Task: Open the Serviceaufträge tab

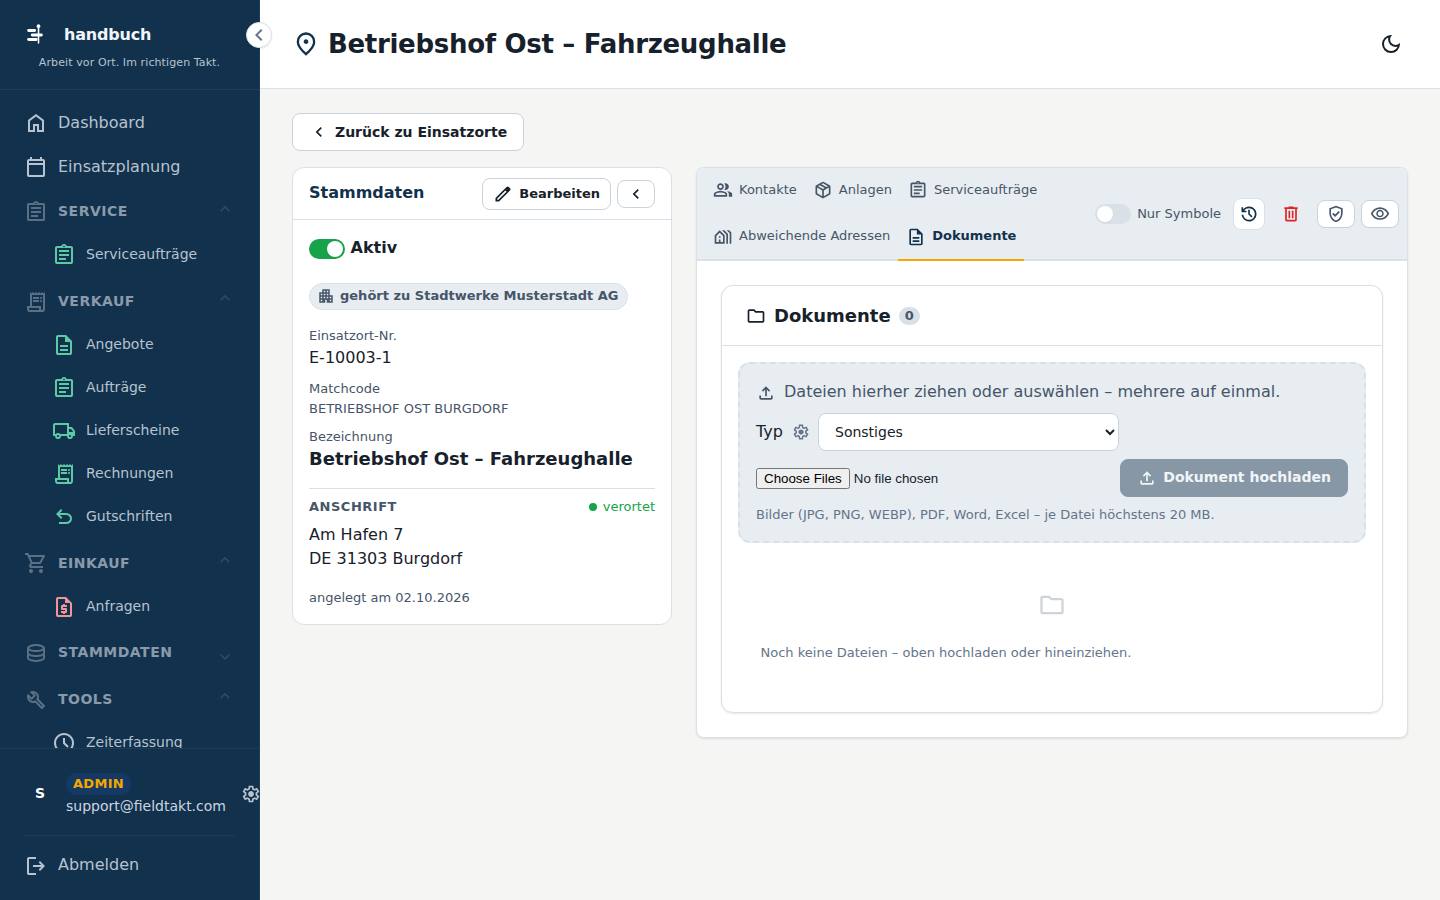Action: click(973, 190)
